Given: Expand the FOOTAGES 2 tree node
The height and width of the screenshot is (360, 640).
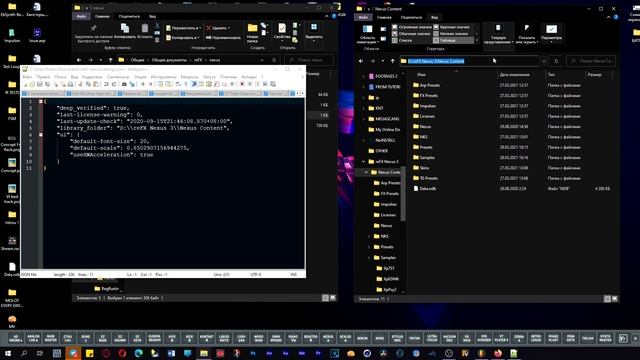Looking at the screenshot, I should click(363, 76).
